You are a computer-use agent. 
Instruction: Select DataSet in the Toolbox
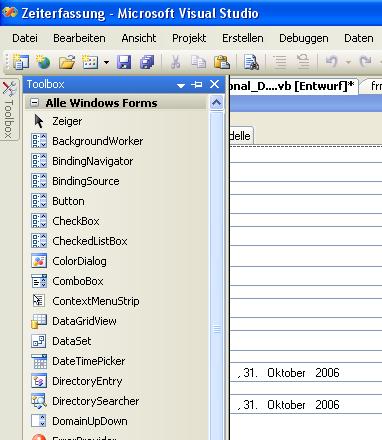pos(116,341)
